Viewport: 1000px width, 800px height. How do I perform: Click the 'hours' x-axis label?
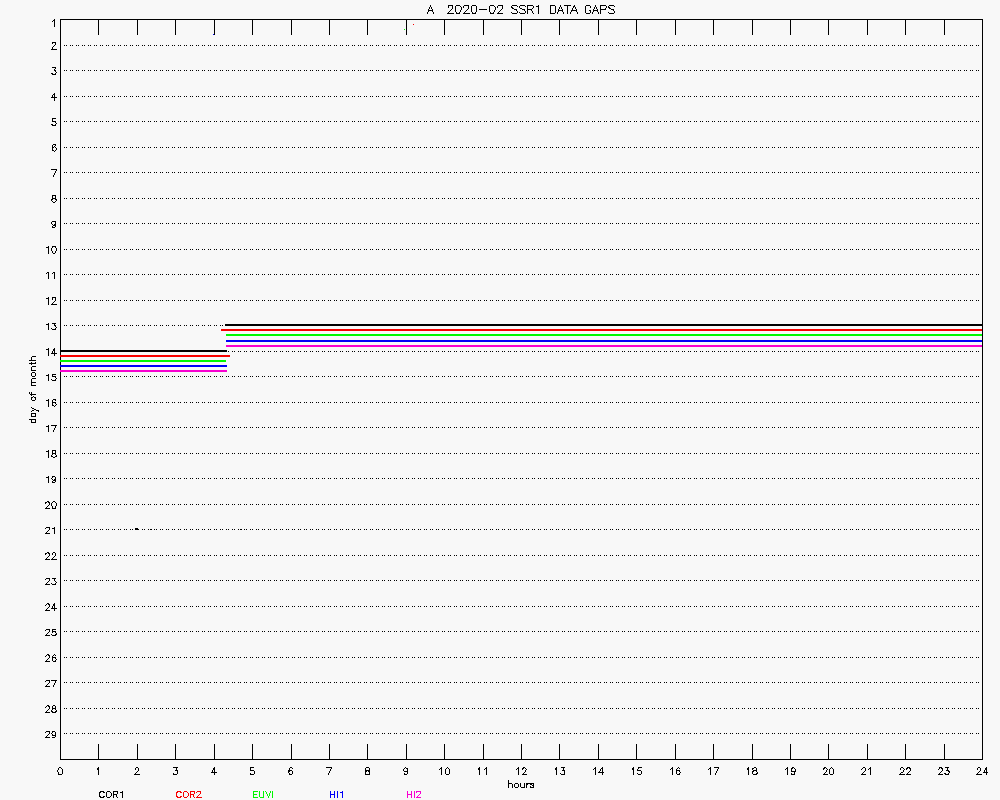click(520, 785)
